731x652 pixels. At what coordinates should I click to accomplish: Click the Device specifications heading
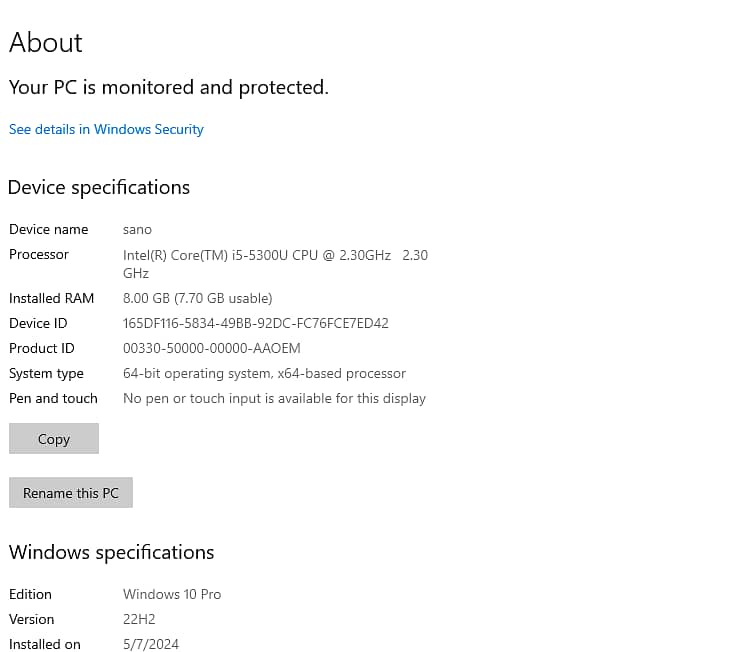[99, 187]
